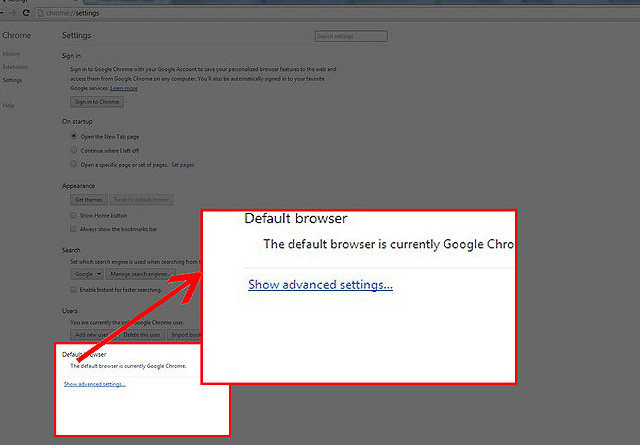Click the page icon in address bar
This screenshot has width=640, height=445.
click(40, 13)
